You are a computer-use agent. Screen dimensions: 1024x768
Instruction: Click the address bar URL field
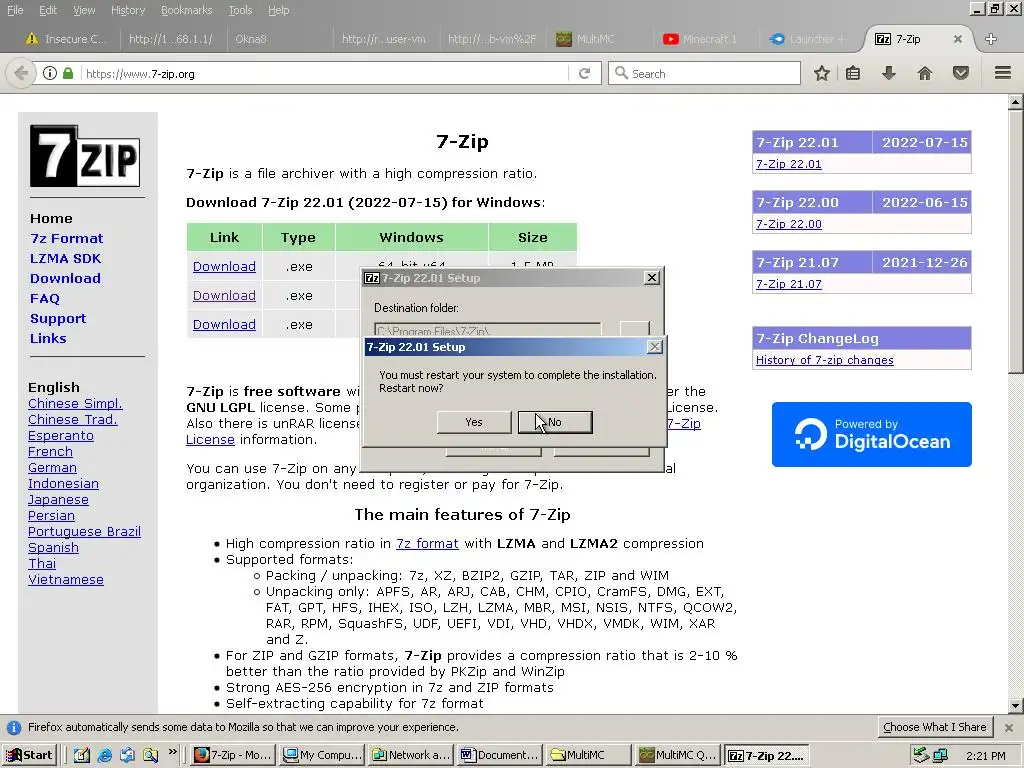point(323,73)
